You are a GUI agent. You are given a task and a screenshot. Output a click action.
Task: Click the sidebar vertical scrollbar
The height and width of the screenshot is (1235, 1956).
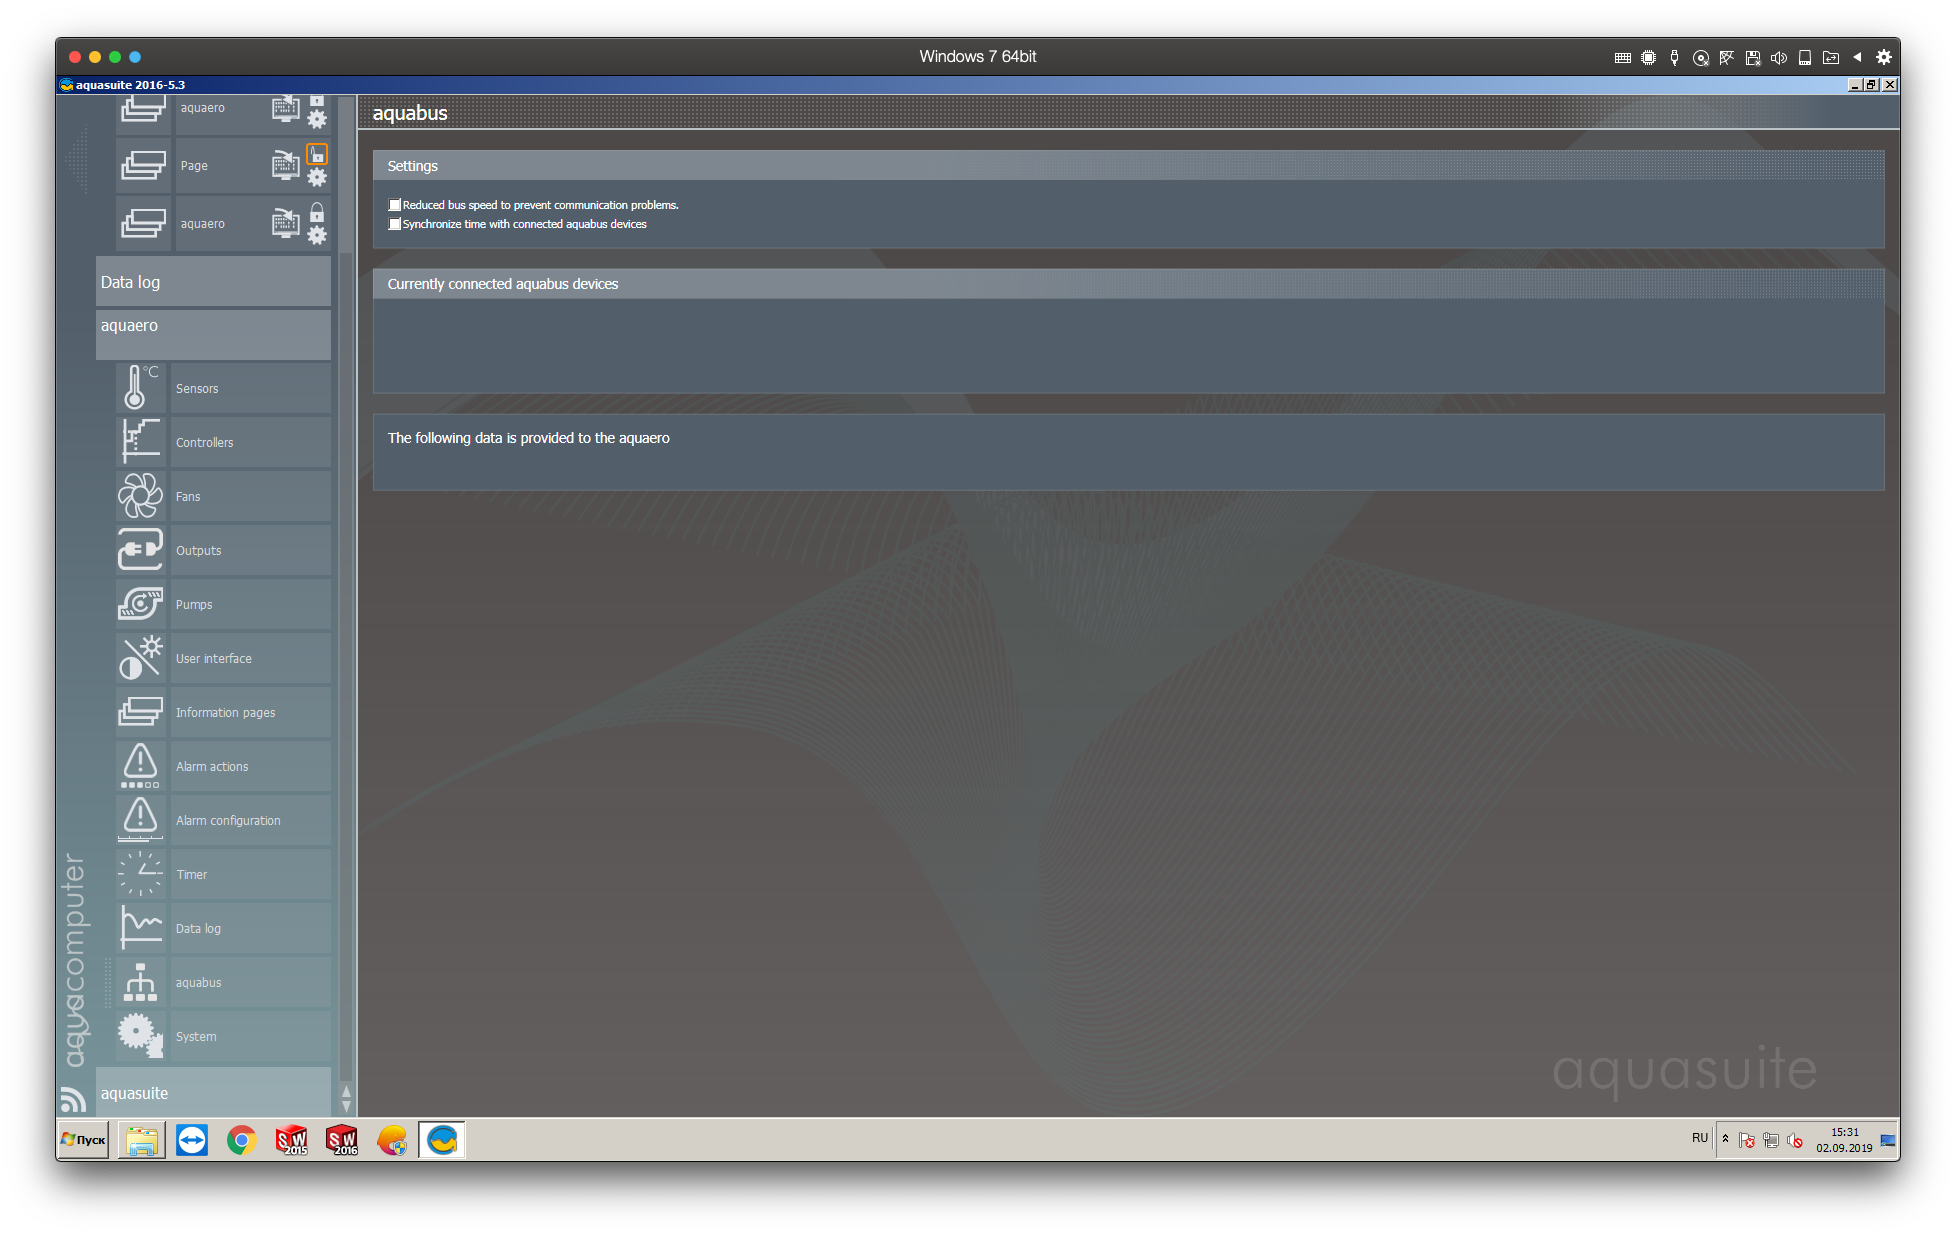click(x=346, y=600)
